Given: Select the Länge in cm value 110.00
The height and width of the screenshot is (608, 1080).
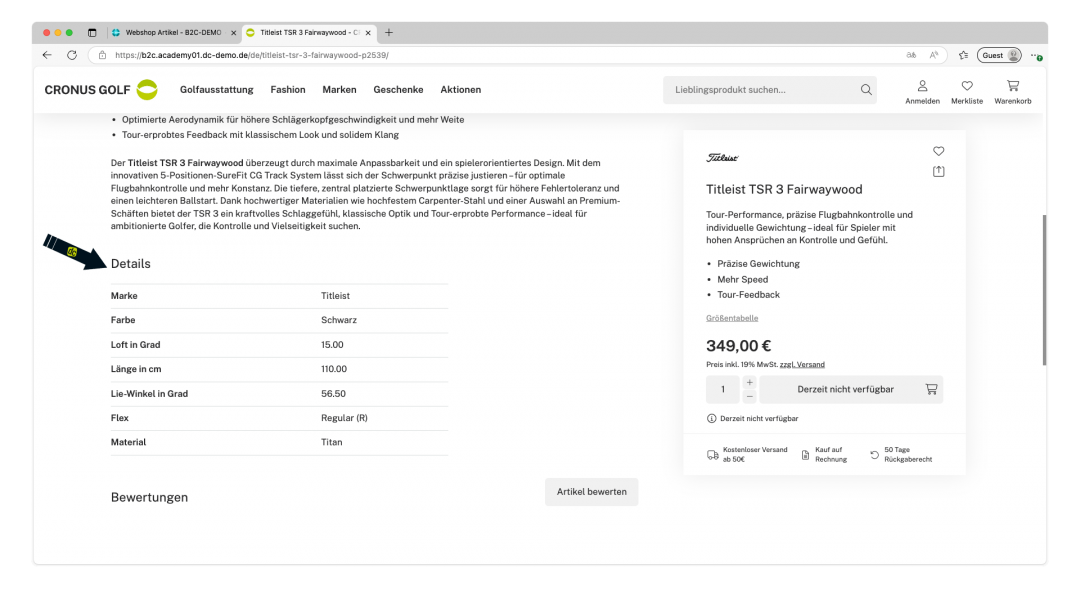Looking at the screenshot, I should tap(334, 369).
